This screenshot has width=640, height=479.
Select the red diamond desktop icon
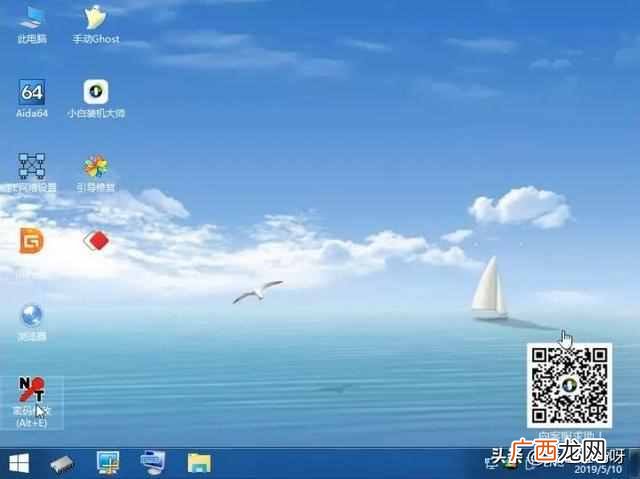point(96,241)
